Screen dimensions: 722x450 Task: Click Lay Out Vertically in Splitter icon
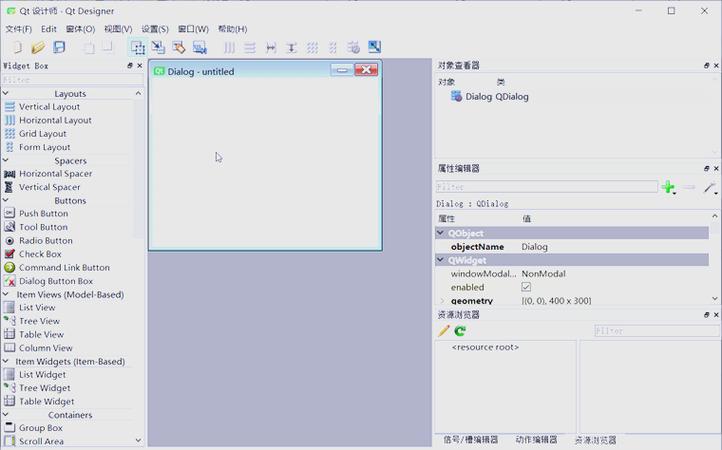tap(291, 47)
